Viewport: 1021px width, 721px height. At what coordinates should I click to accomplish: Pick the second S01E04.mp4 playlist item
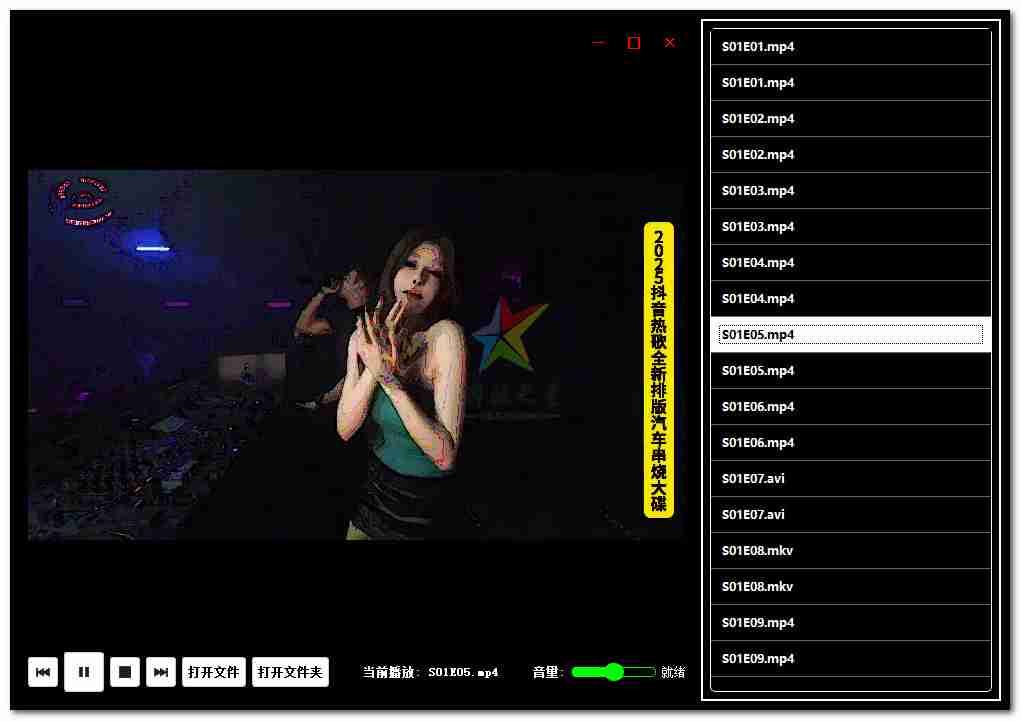(x=850, y=299)
